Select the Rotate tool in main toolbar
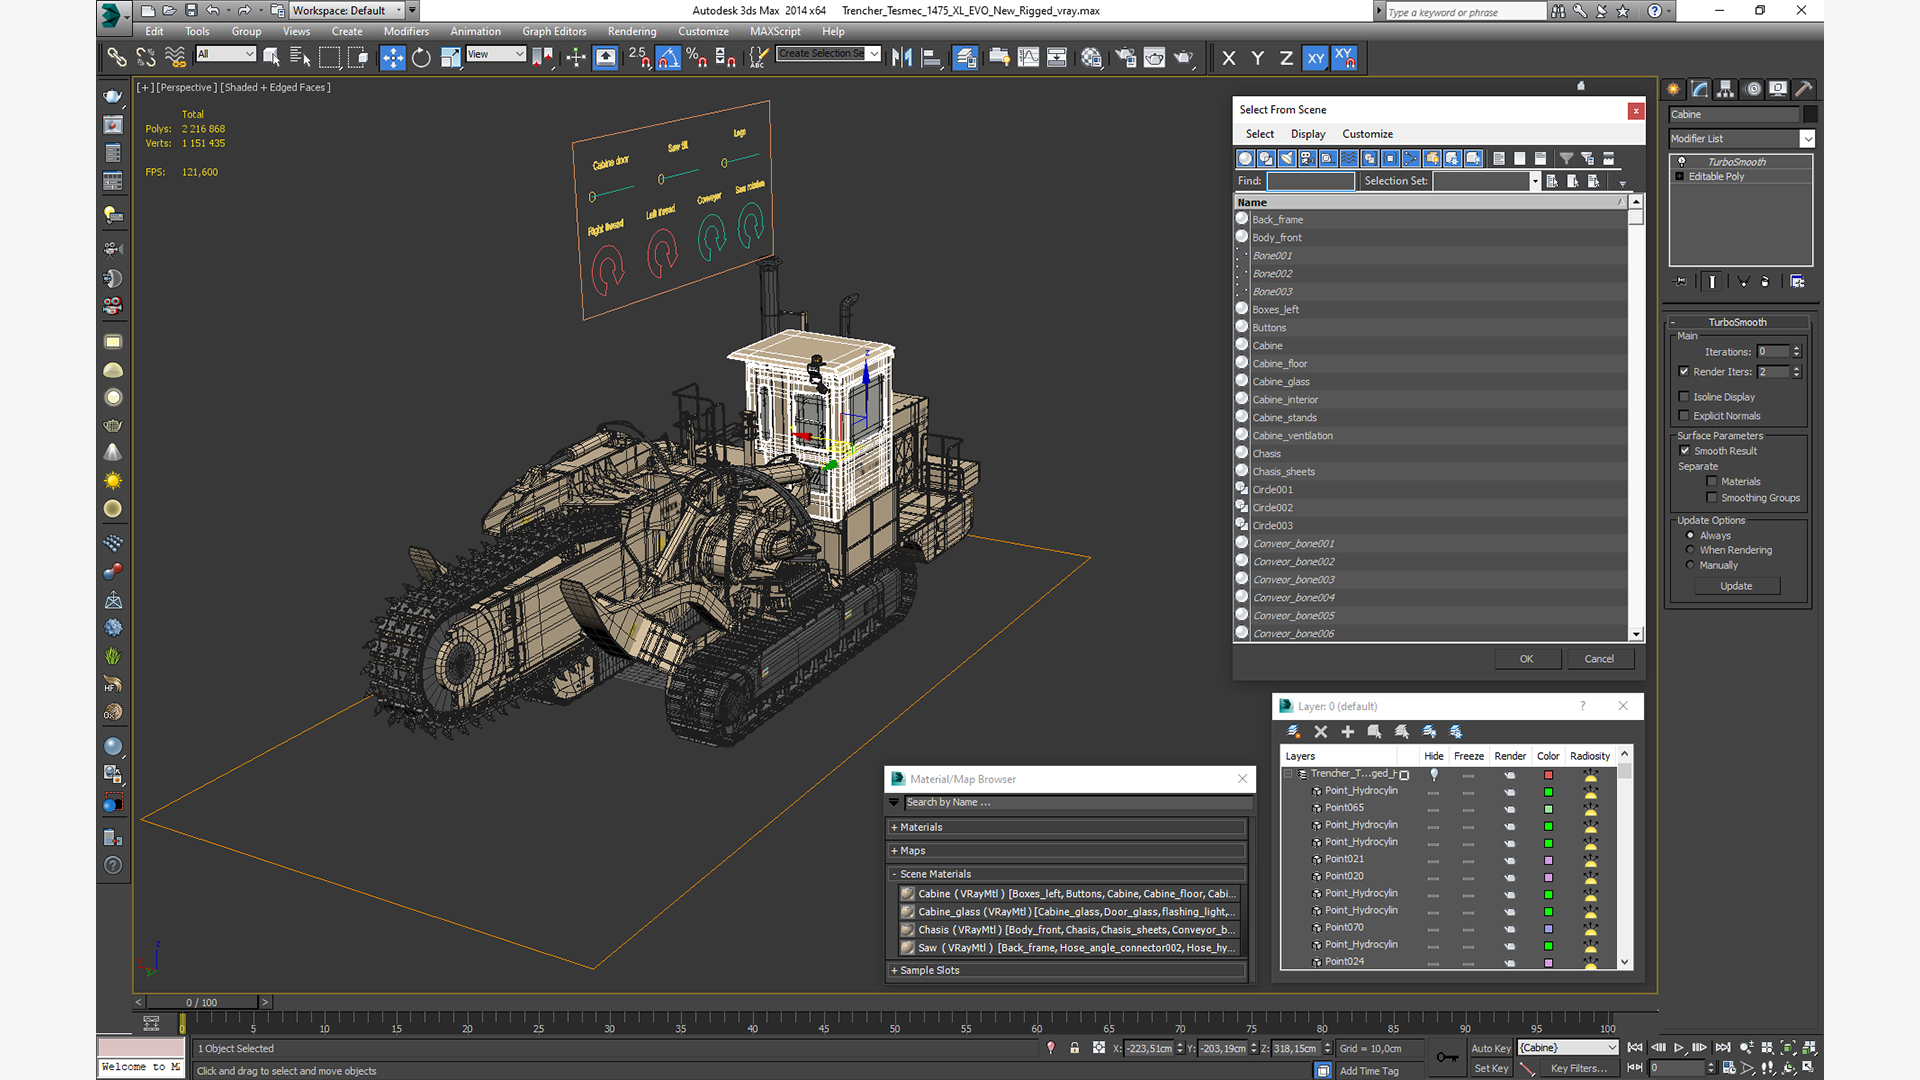 [x=421, y=58]
